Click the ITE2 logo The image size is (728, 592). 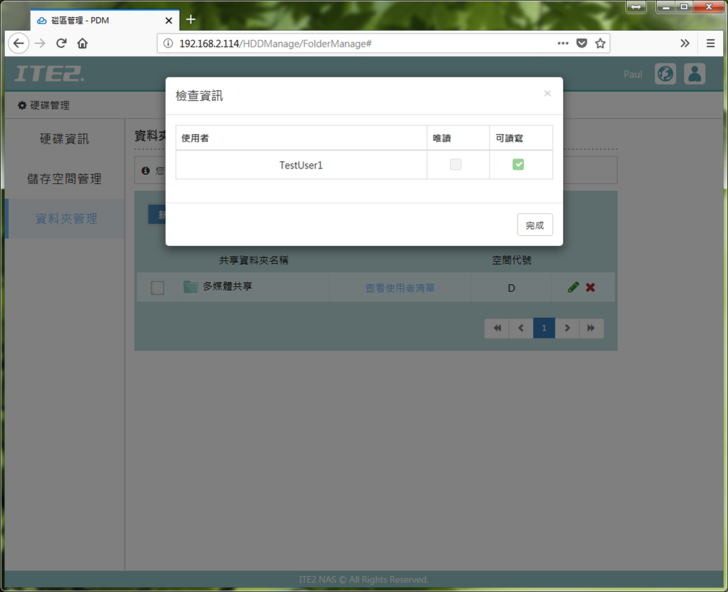(49, 74)
